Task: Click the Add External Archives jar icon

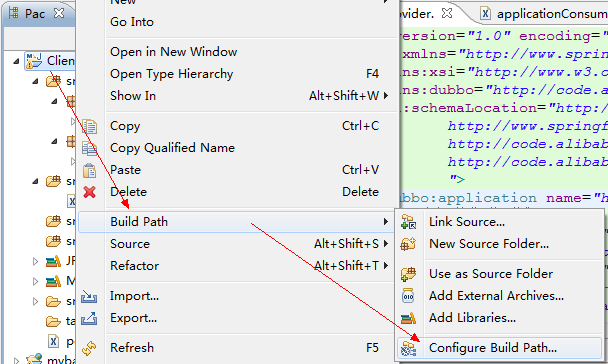Action: pyautogui.click(x=408, y=296)
